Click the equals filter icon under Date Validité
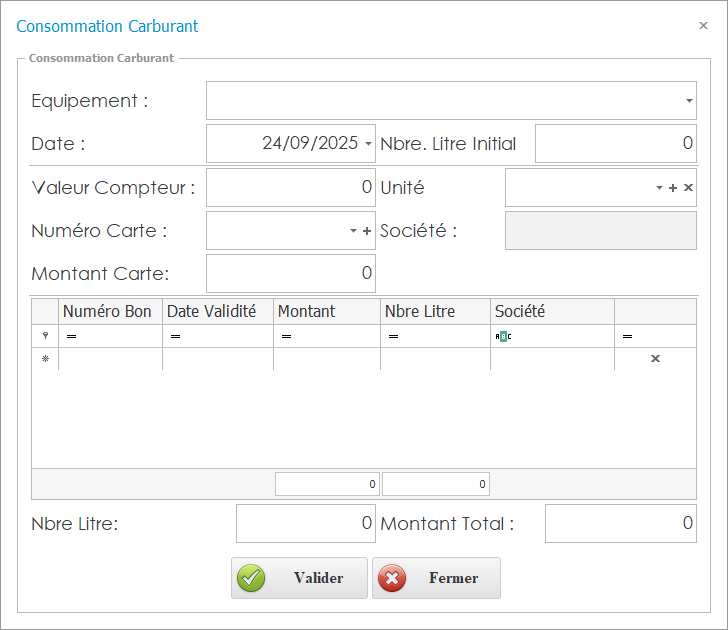728x630 pixels. [x=175, y=337]
